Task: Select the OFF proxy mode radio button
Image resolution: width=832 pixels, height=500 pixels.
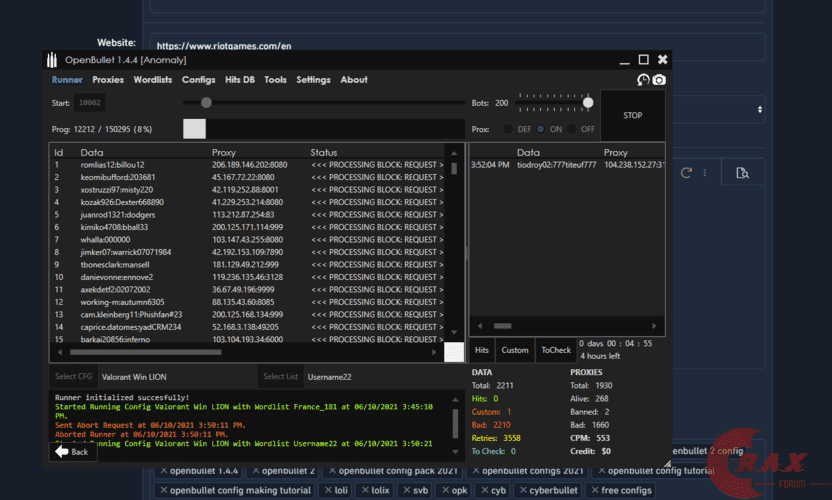Action: 573,129
